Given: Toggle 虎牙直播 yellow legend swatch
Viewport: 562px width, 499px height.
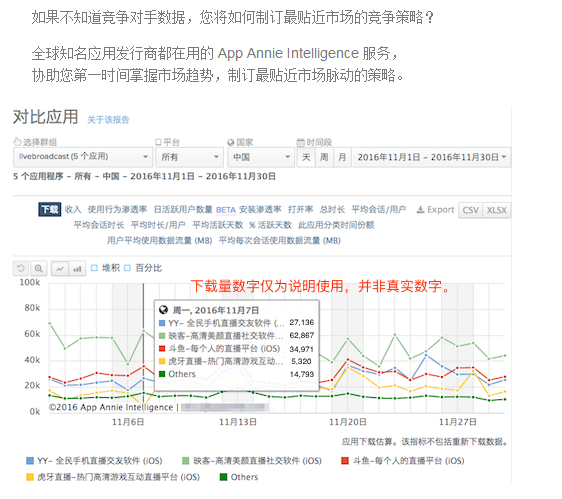Looking at the screenshot, I should [30, 477].
